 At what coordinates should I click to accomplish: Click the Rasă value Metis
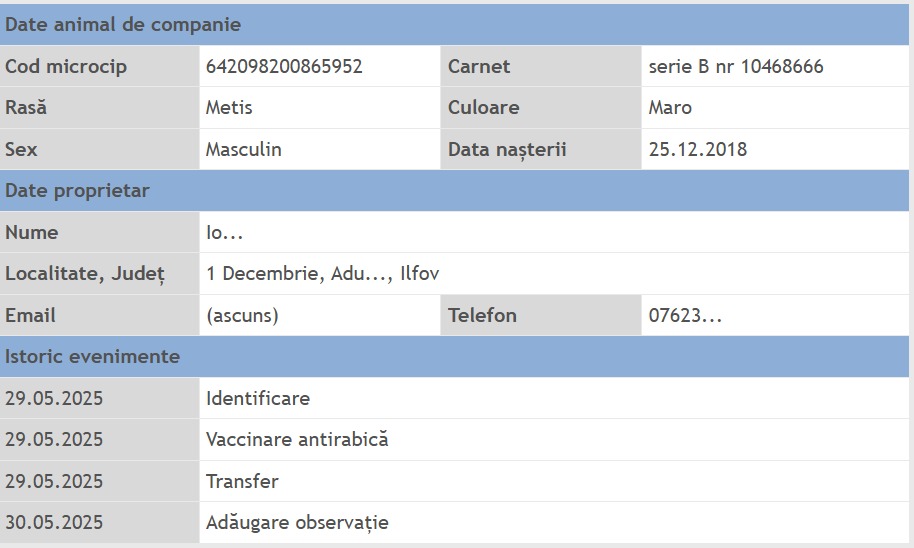(229, 108)
